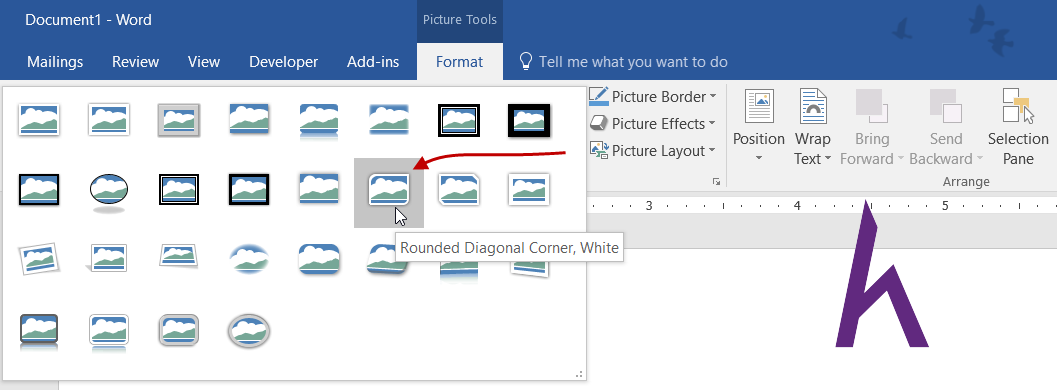This screenshot has height=390, width=1057.
Task: Choose the Soft Edge Oval style
Action: tap(249, 259)
